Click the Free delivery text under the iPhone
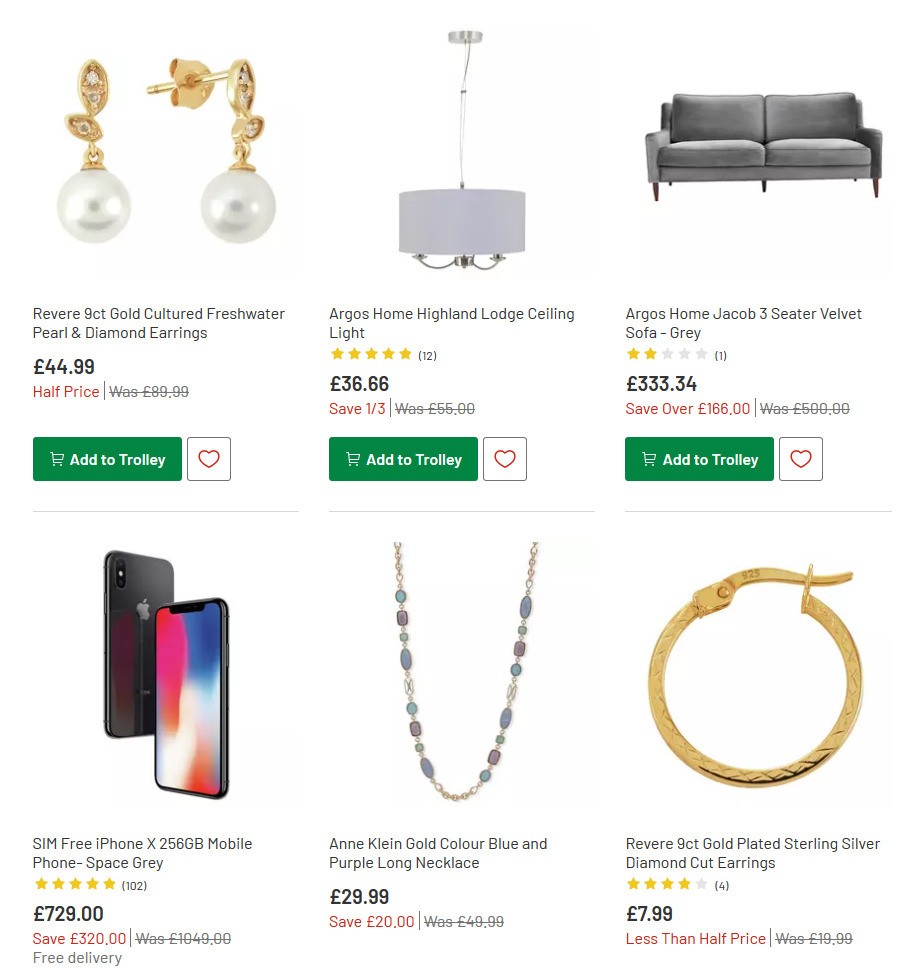The width and height of the screenshot is (906, 968). pyautogui.click(x=77, y=957)
